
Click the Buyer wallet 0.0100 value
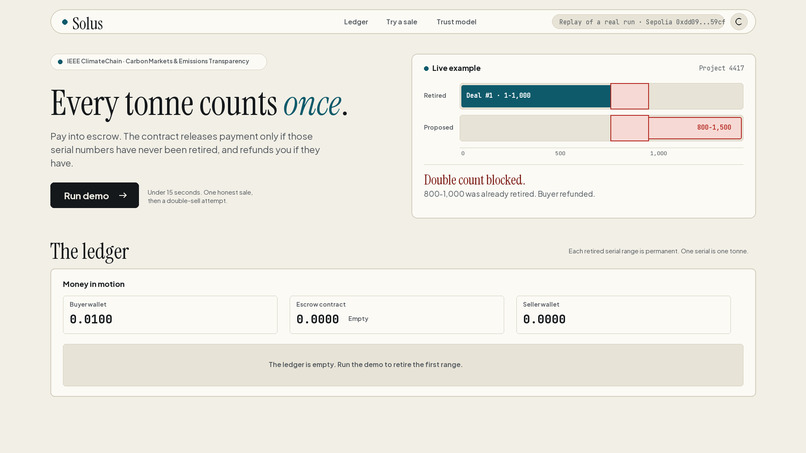coord(91,319)
